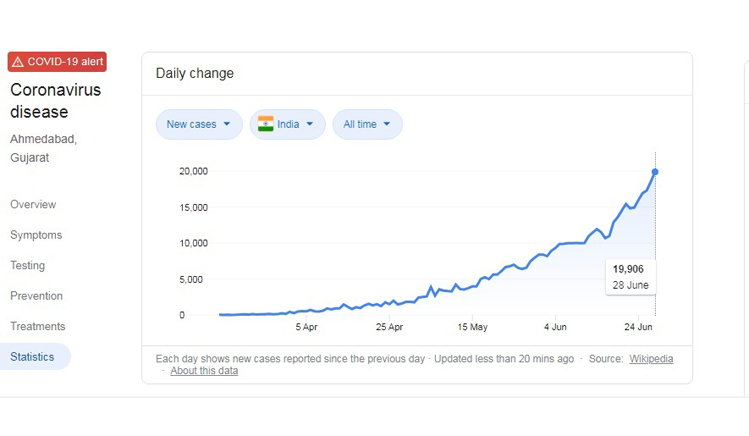Open the New cases dropdown
Viewport: 749px width, 436px height.
199,124
